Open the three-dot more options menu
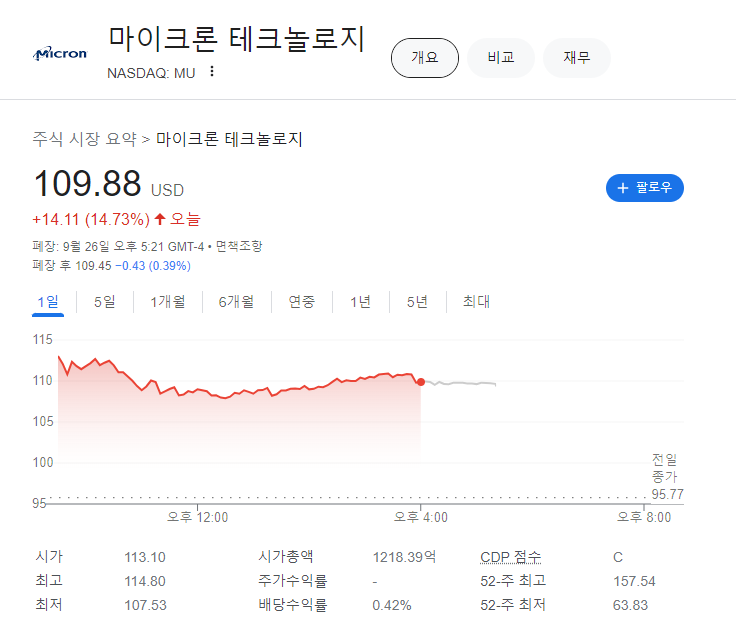The image size is (736, 628). 212,71
